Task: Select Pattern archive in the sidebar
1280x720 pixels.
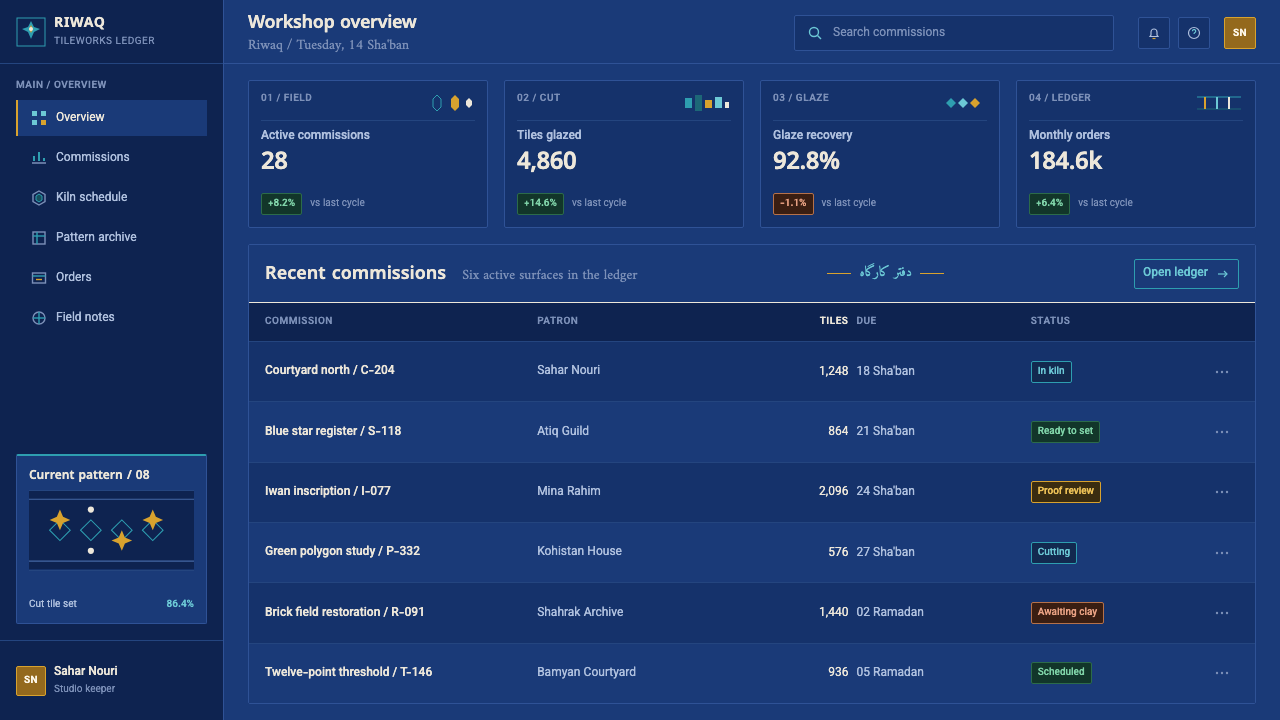Action: (112, 238)
